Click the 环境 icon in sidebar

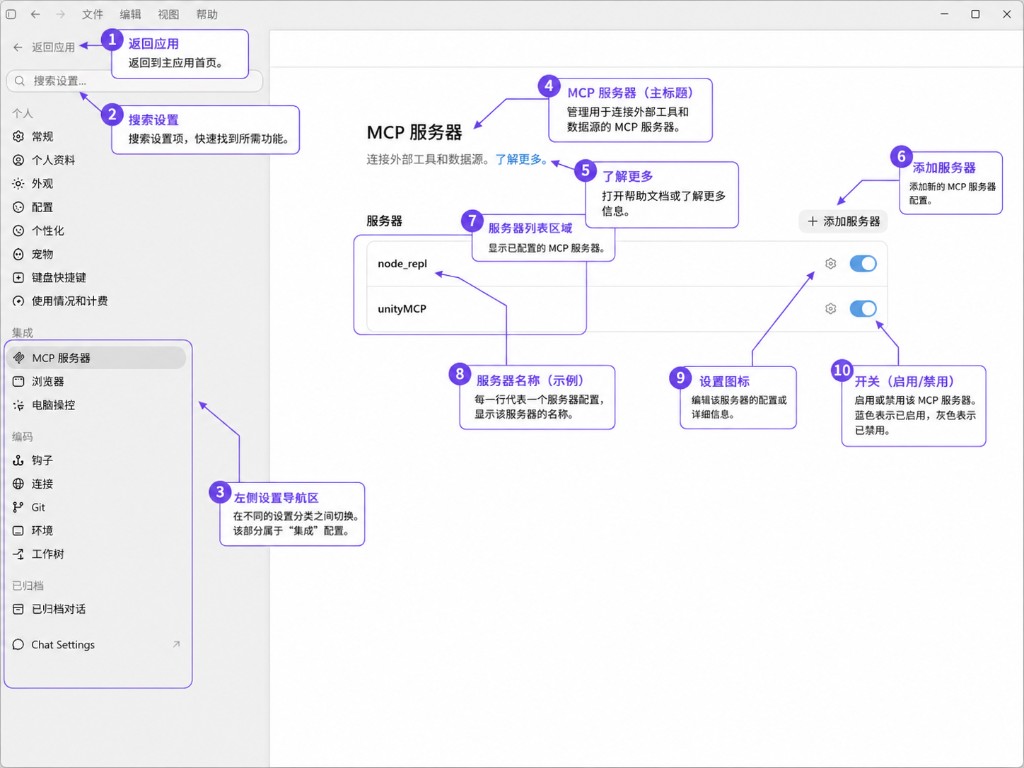pos(18,531)
